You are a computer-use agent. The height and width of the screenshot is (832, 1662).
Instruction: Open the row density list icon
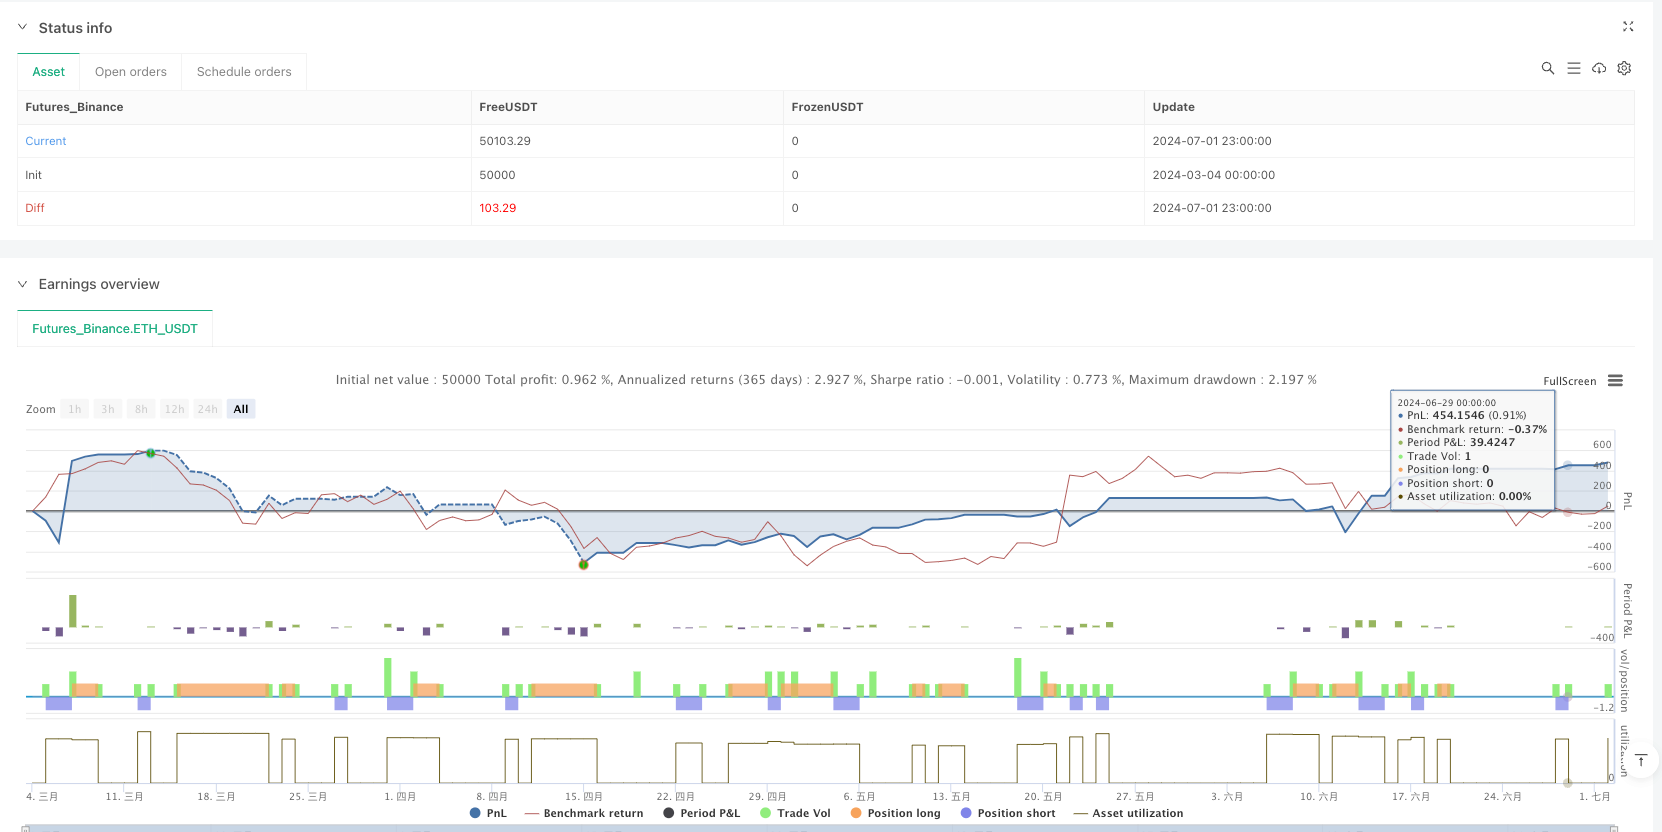[x=1573, y=68]
